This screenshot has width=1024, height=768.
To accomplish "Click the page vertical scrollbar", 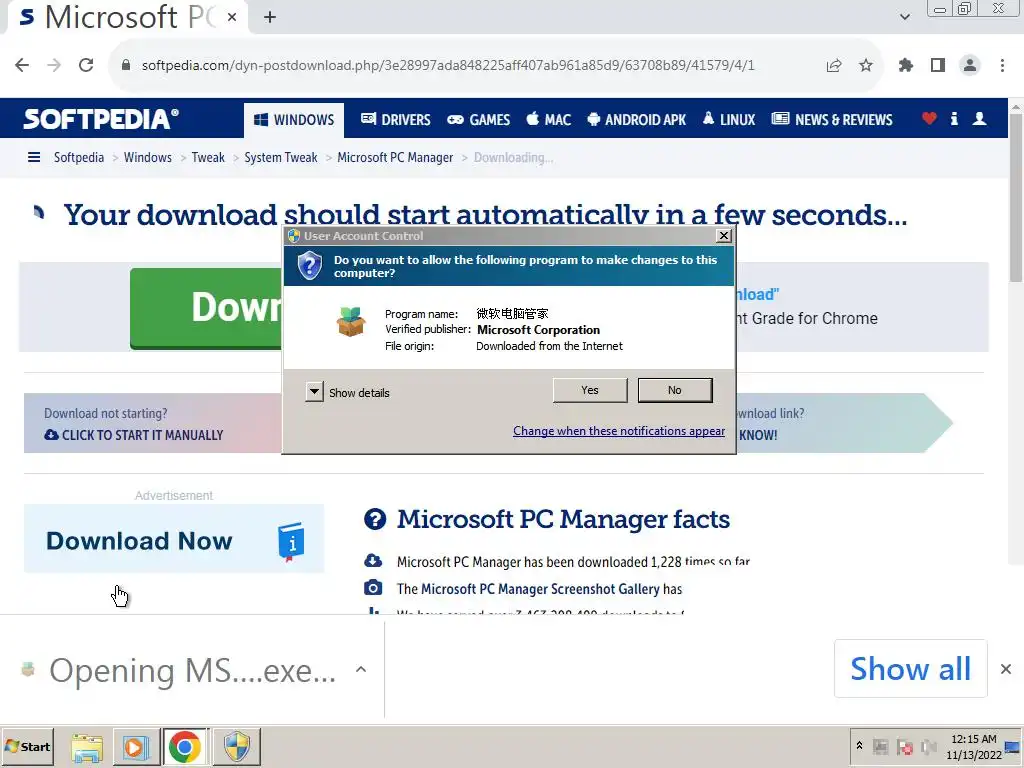I will coord(1016,199).
